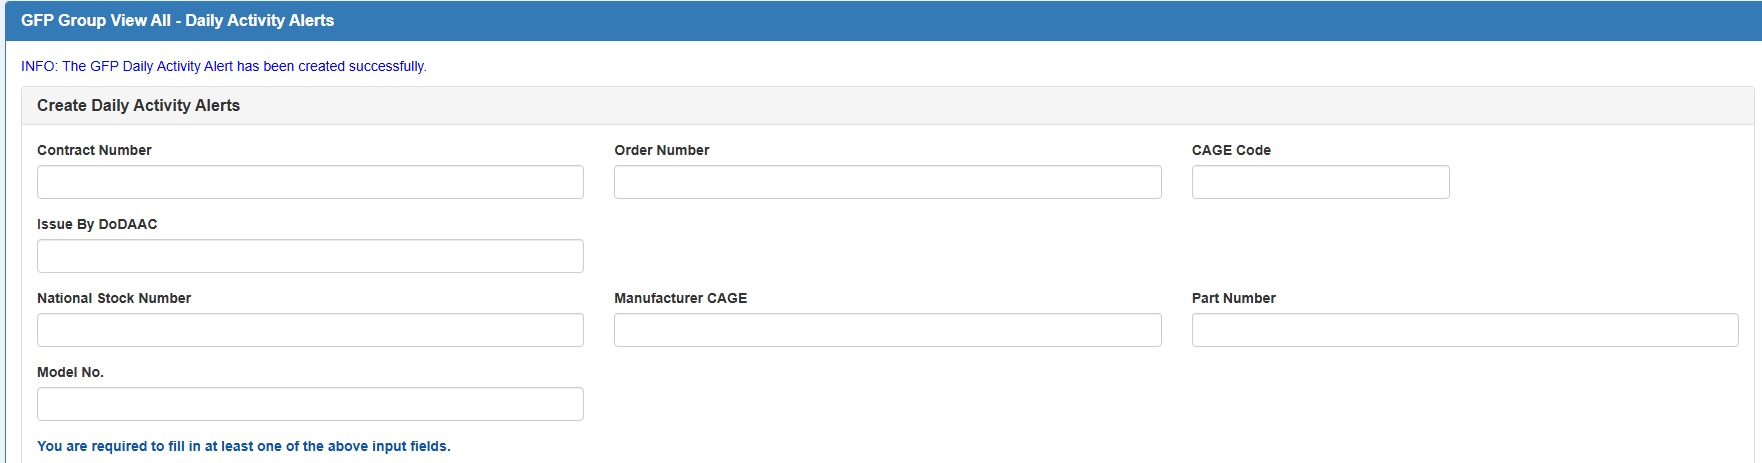Click the CAGE Code label
The height and width of the screenshot is (463, 1762).
[1231, 150]
